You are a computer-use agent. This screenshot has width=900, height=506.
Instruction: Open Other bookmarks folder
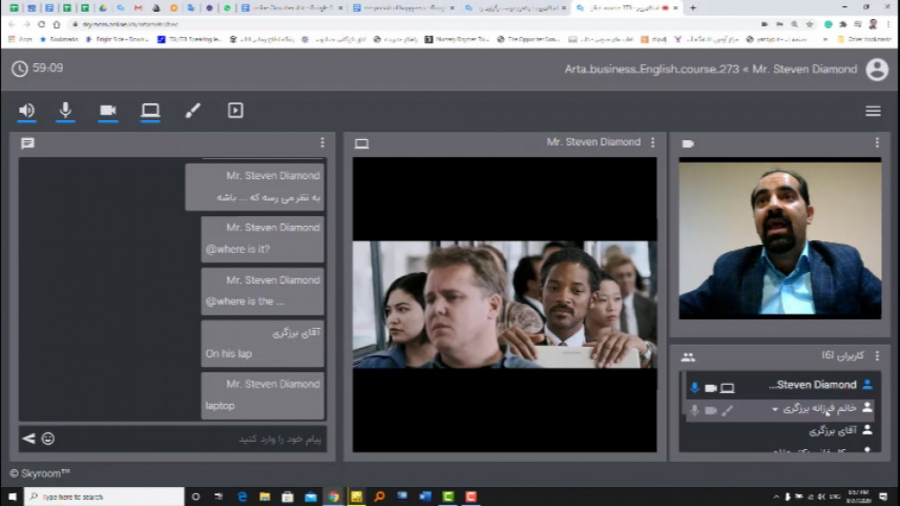click(865, 40)
